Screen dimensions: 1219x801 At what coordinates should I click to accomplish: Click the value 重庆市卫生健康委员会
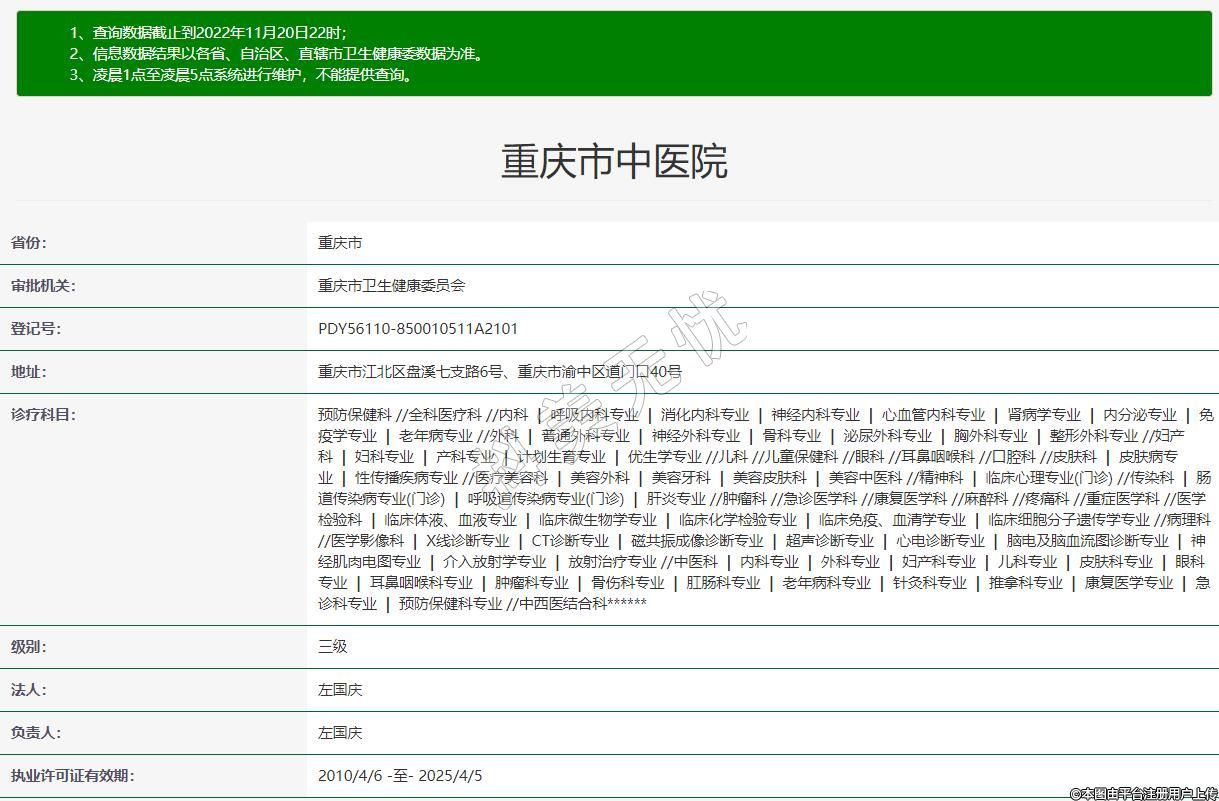(392, 285)
